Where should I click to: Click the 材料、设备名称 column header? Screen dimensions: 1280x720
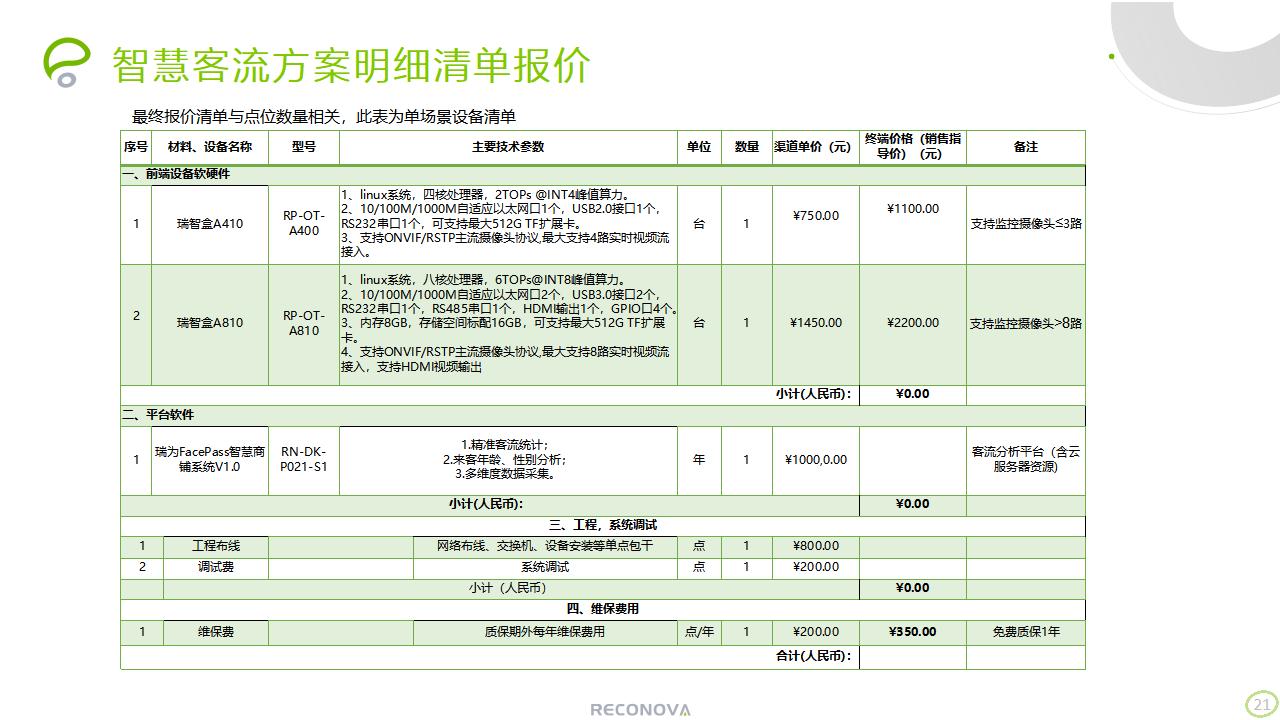(210, 147)
